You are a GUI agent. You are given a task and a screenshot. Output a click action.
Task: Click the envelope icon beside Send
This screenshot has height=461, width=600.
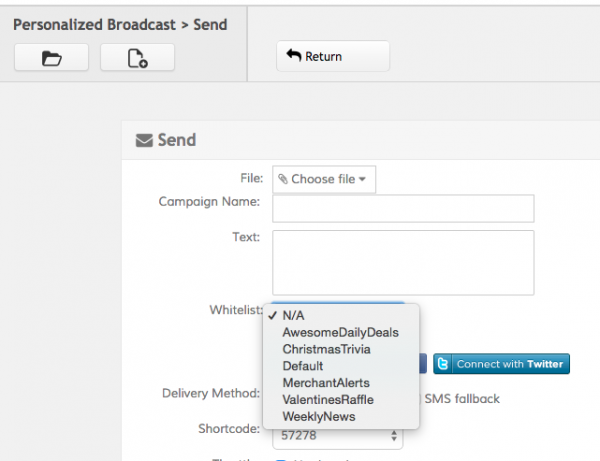coord(144,141)
